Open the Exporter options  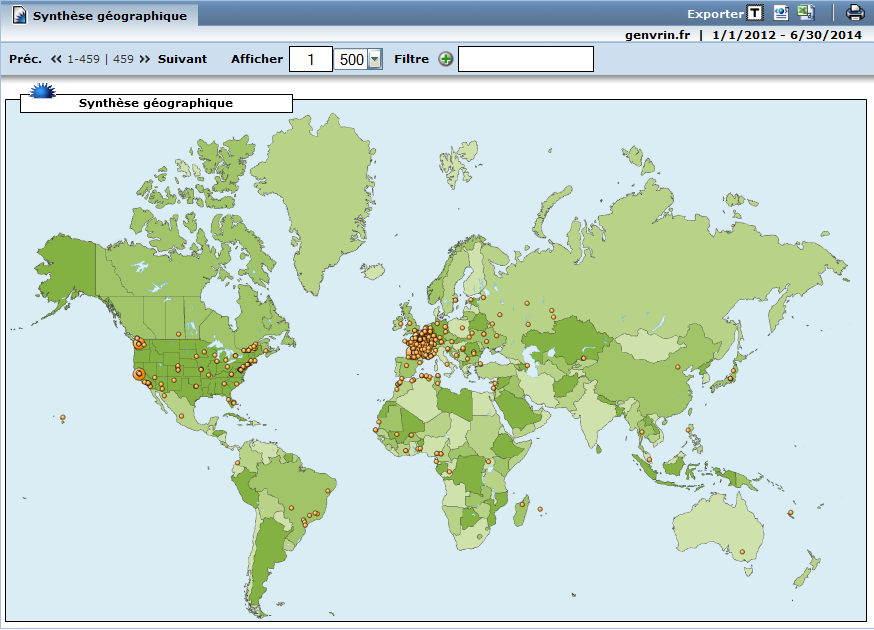coord(715,13)
